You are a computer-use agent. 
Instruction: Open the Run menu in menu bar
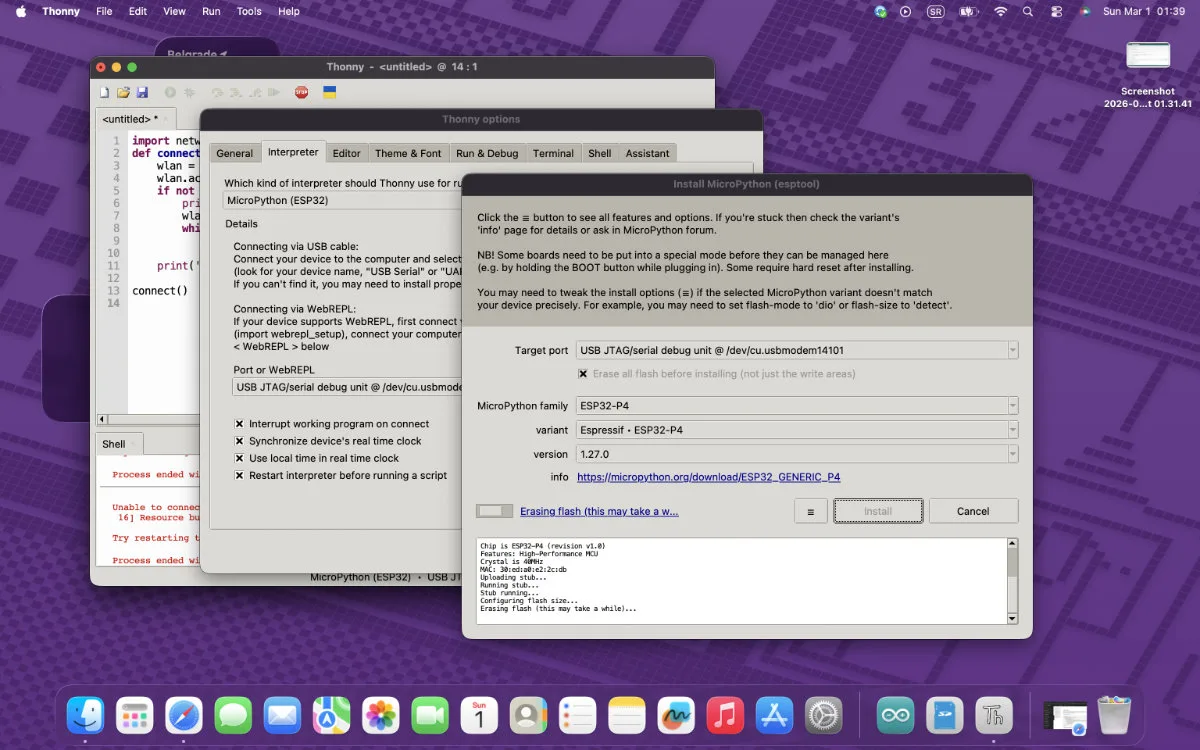pos(211,11)
